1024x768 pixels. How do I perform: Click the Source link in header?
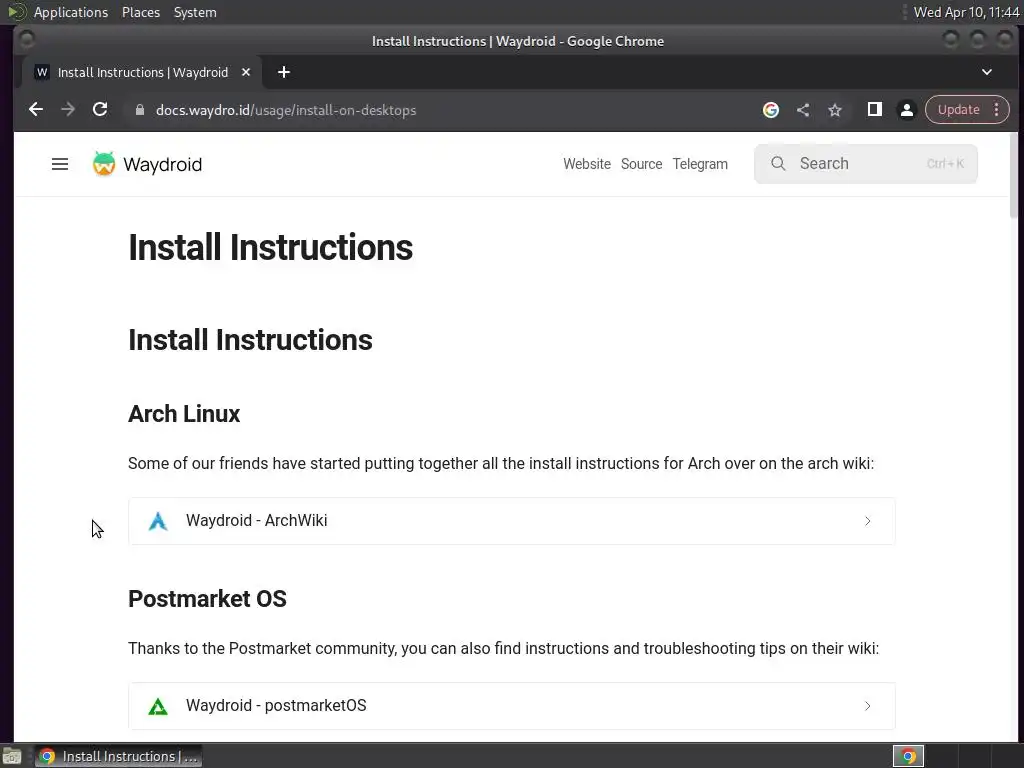(641, 164)
